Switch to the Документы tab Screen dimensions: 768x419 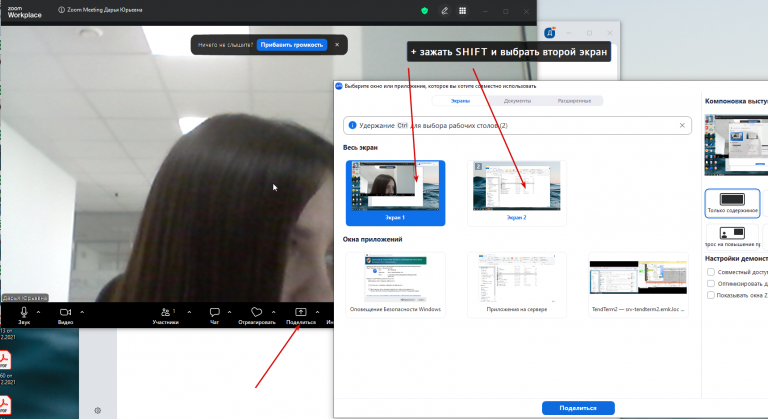[x=517, y=101]
